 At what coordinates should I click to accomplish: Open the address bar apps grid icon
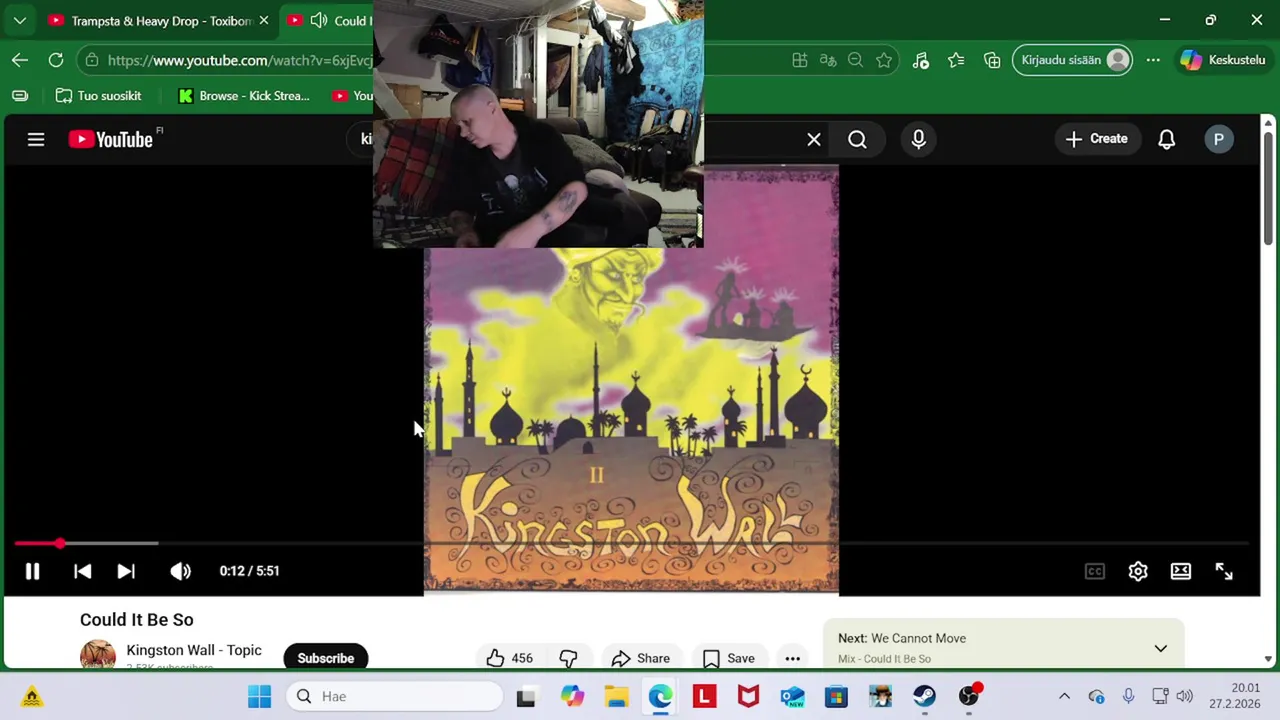(x=800, y=60)
